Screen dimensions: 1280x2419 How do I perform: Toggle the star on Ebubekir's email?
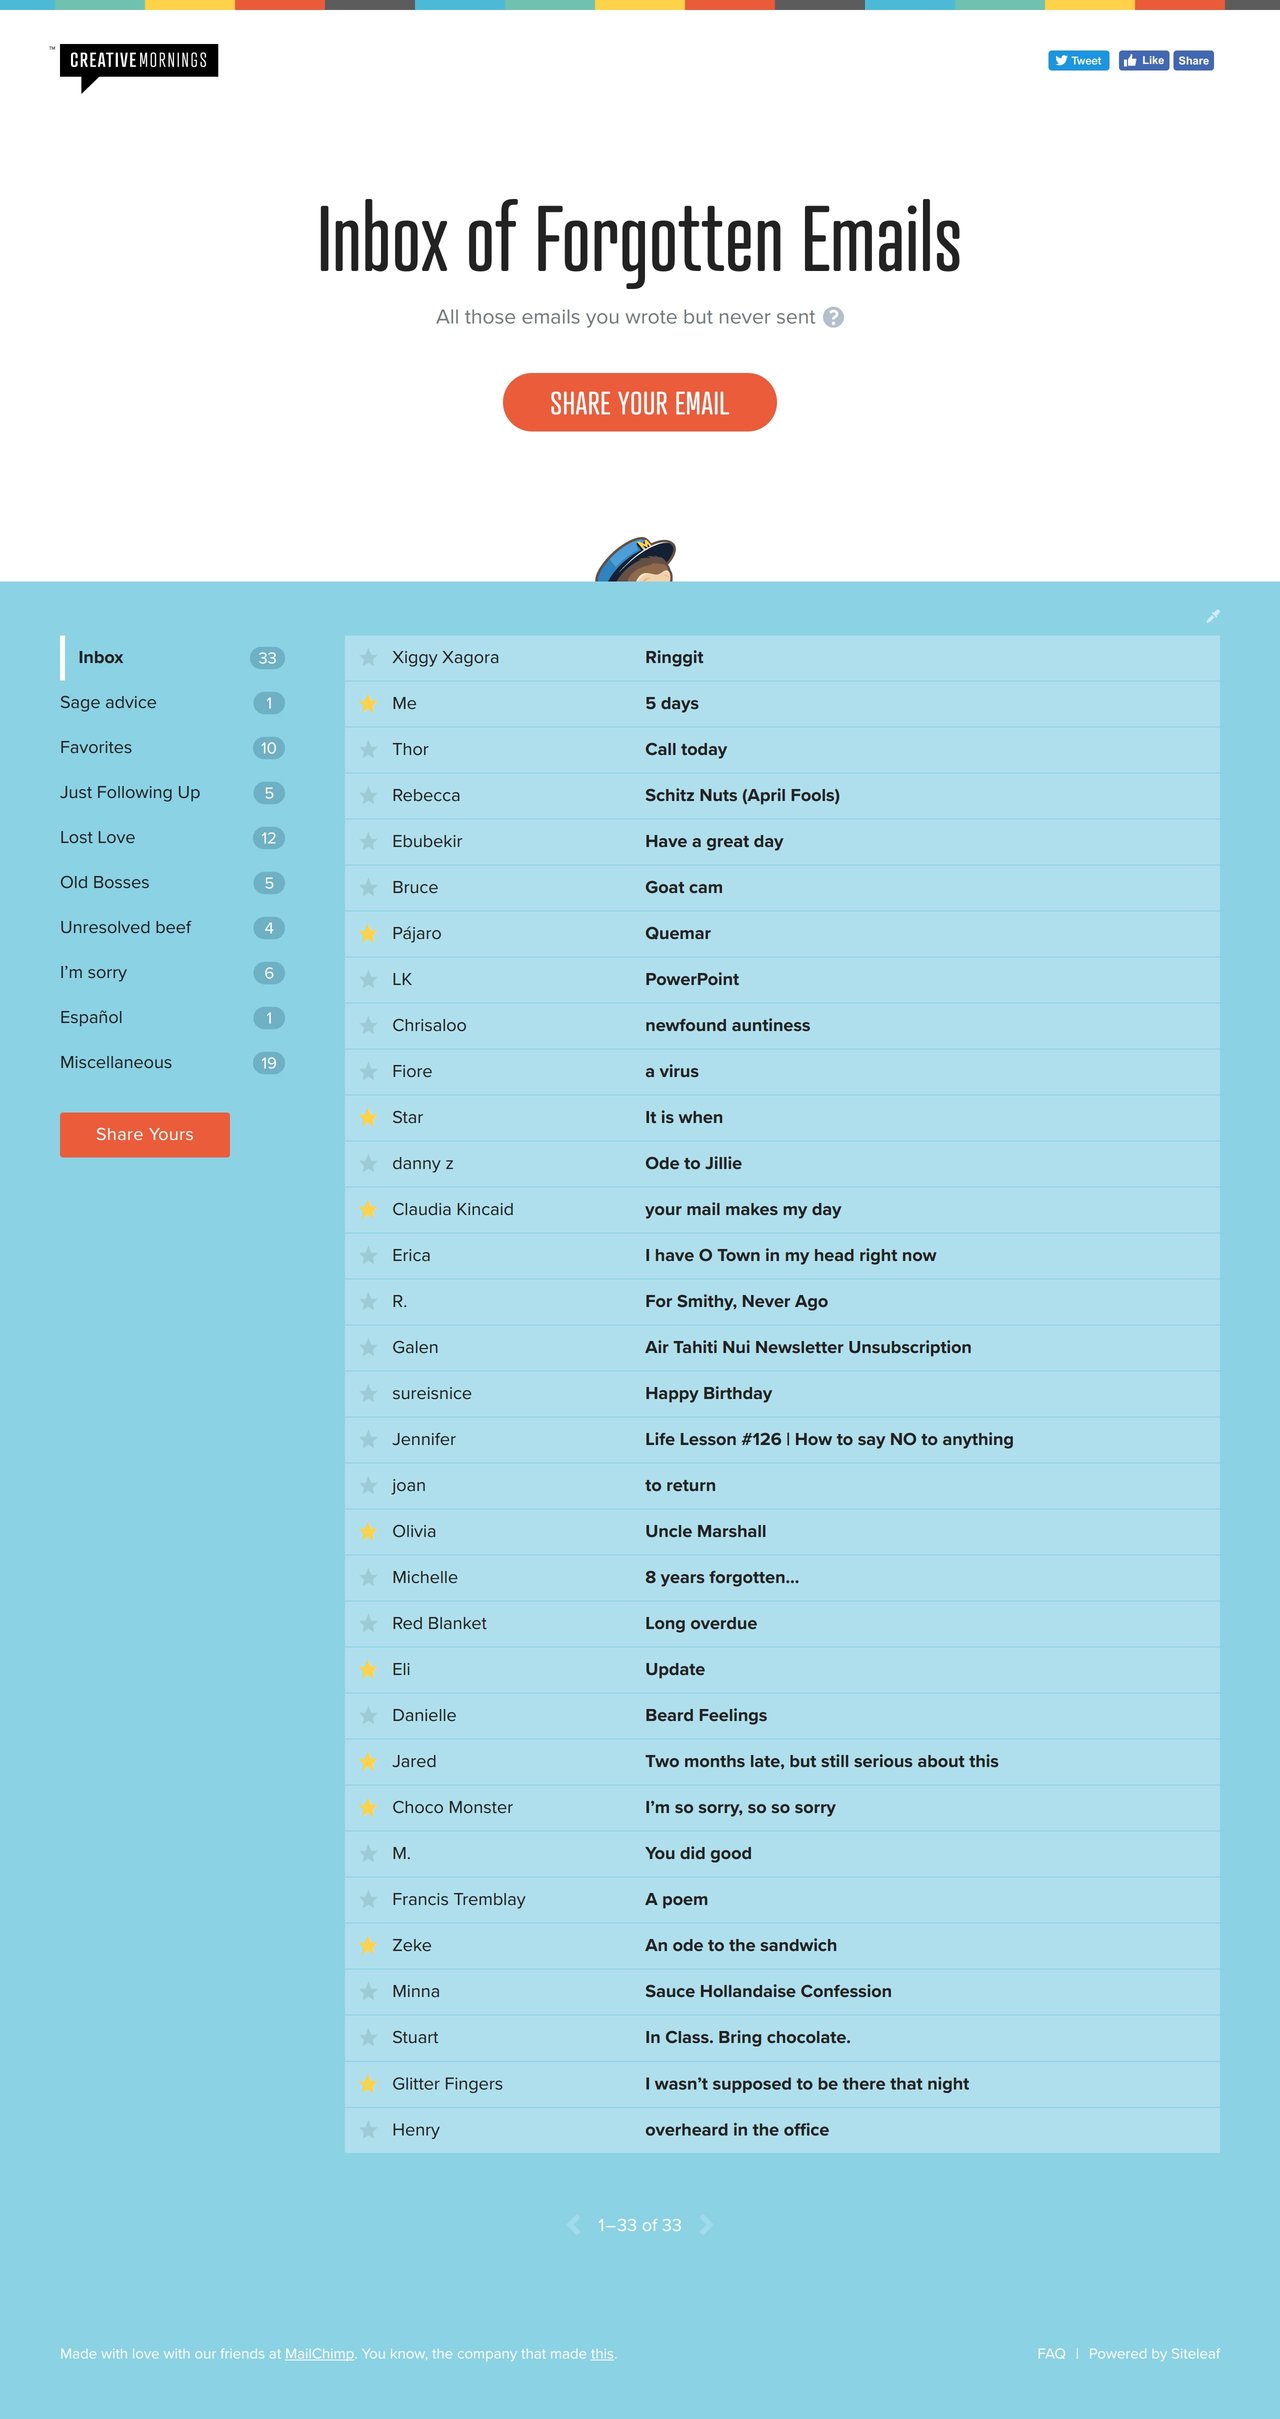(x=368, y=842)
